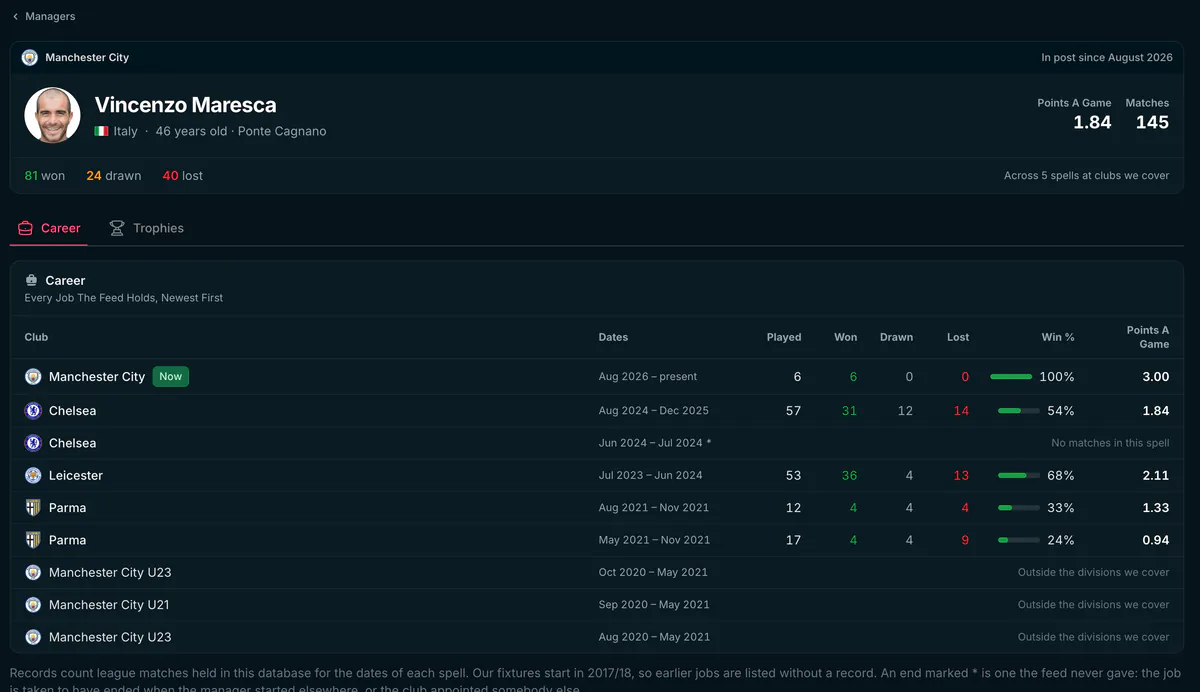Click the Points A Game column header
The image size is (1200, 692).
[x=1148, y=337]
